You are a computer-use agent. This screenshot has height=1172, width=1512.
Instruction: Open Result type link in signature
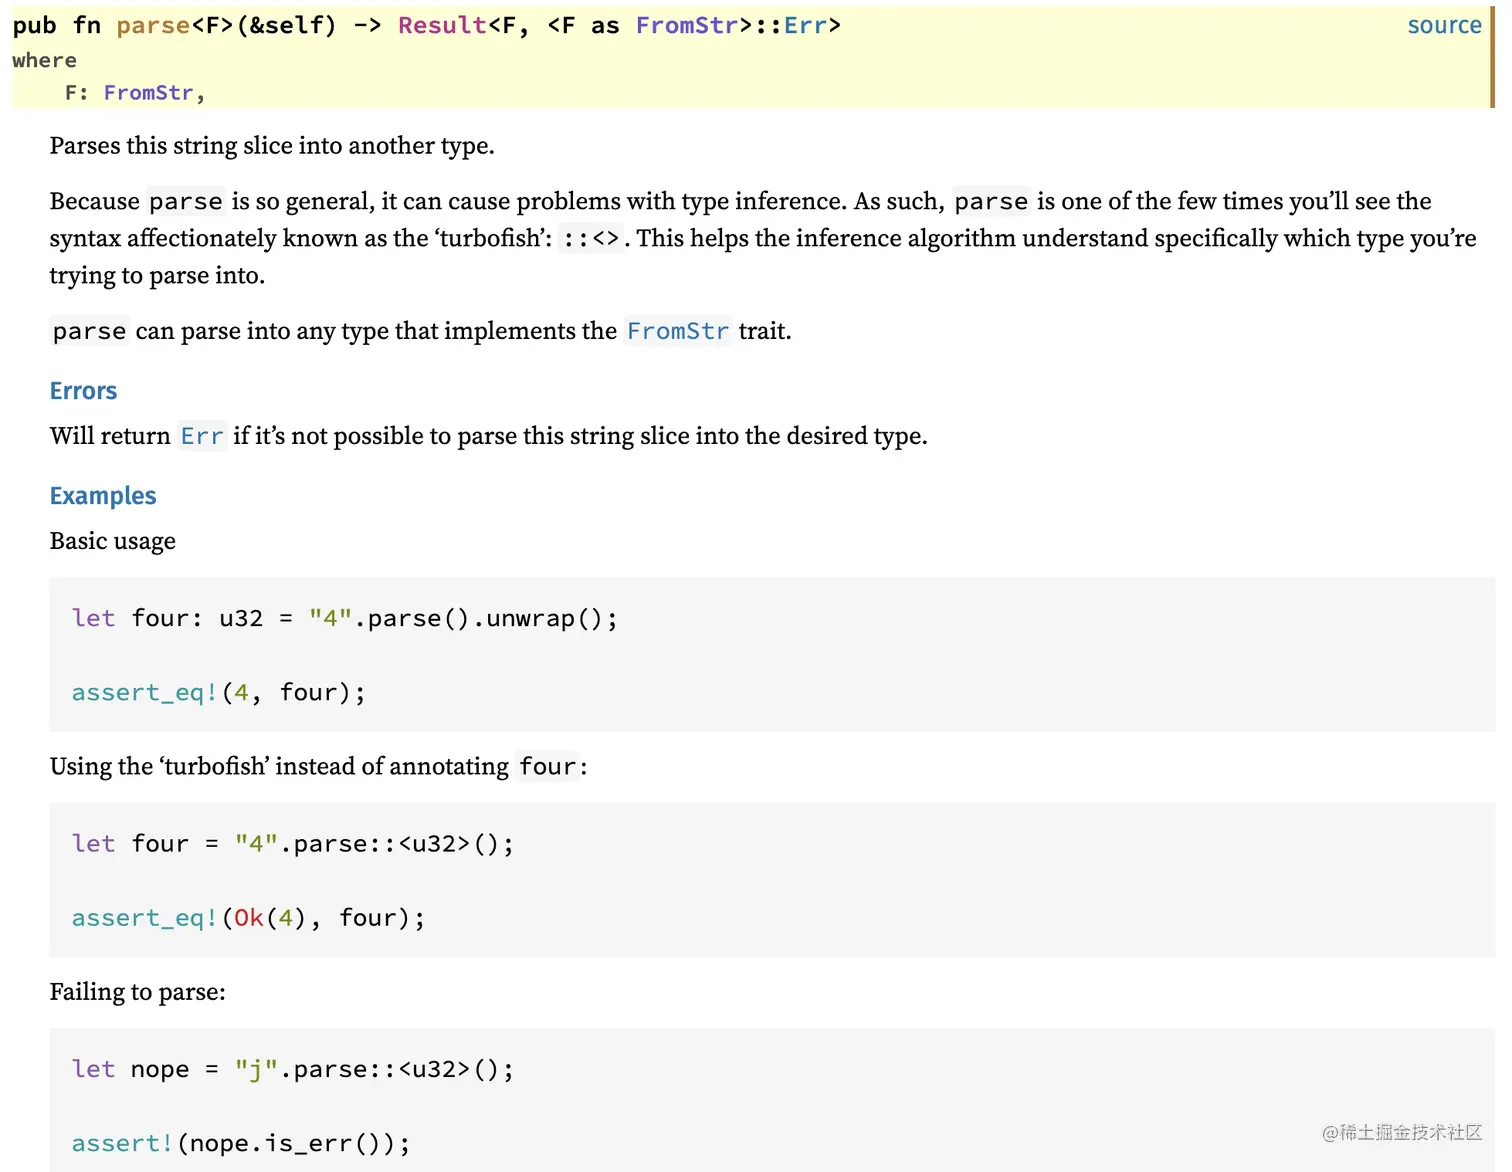(x=442, y=25)
